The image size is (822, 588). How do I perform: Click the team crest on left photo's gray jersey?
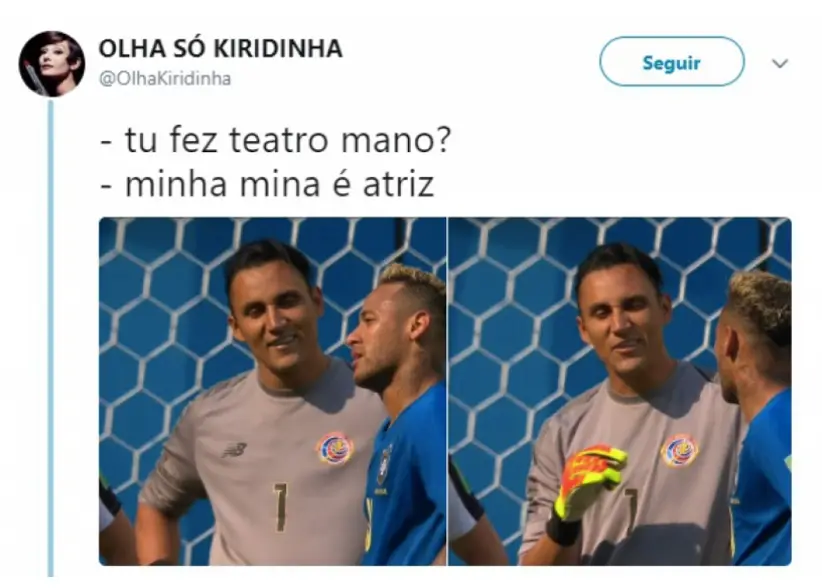point(335,449)
